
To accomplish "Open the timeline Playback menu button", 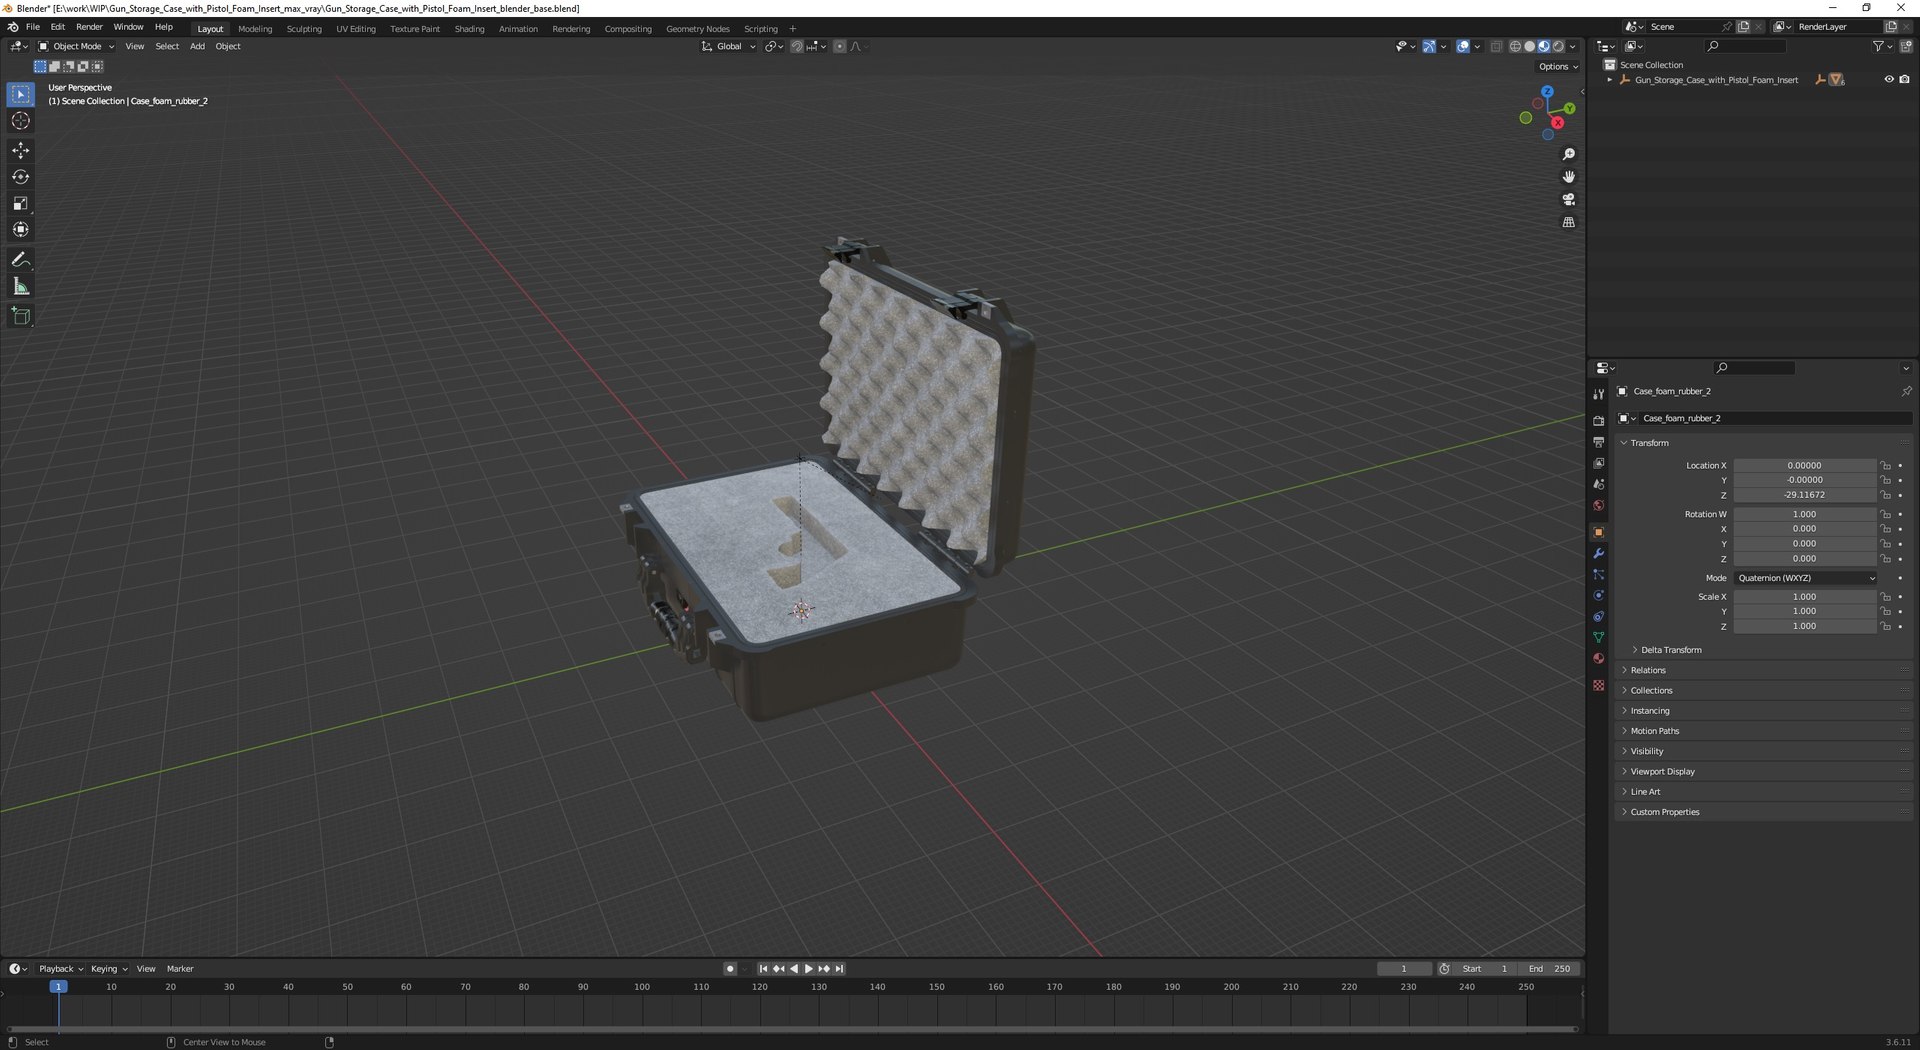I will point(60,969).
